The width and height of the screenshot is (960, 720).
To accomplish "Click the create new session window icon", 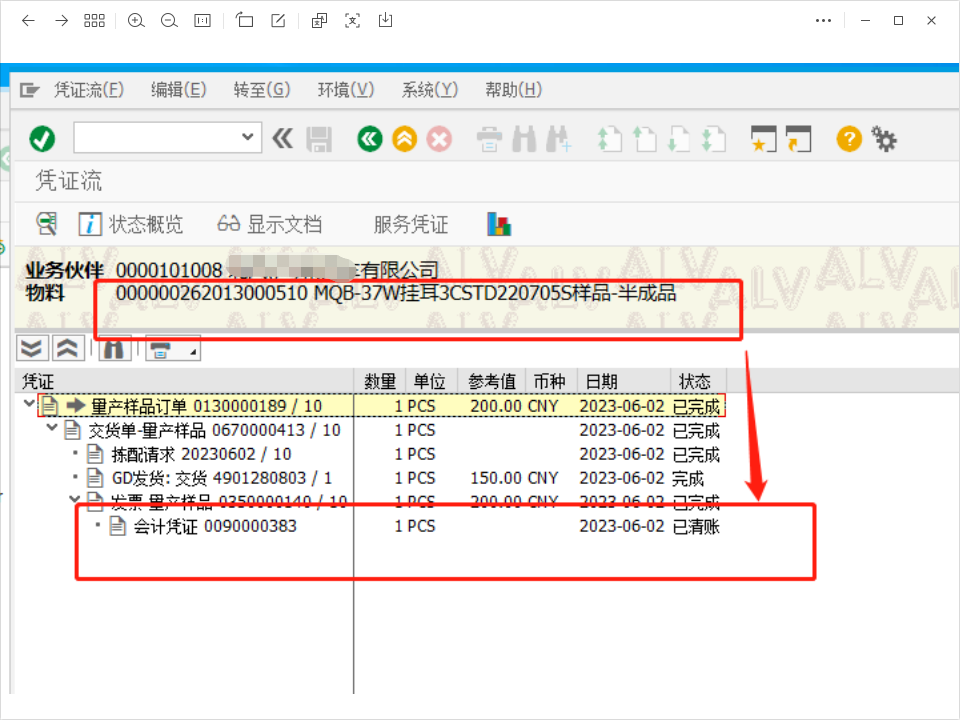I will [x=763, y=139].
